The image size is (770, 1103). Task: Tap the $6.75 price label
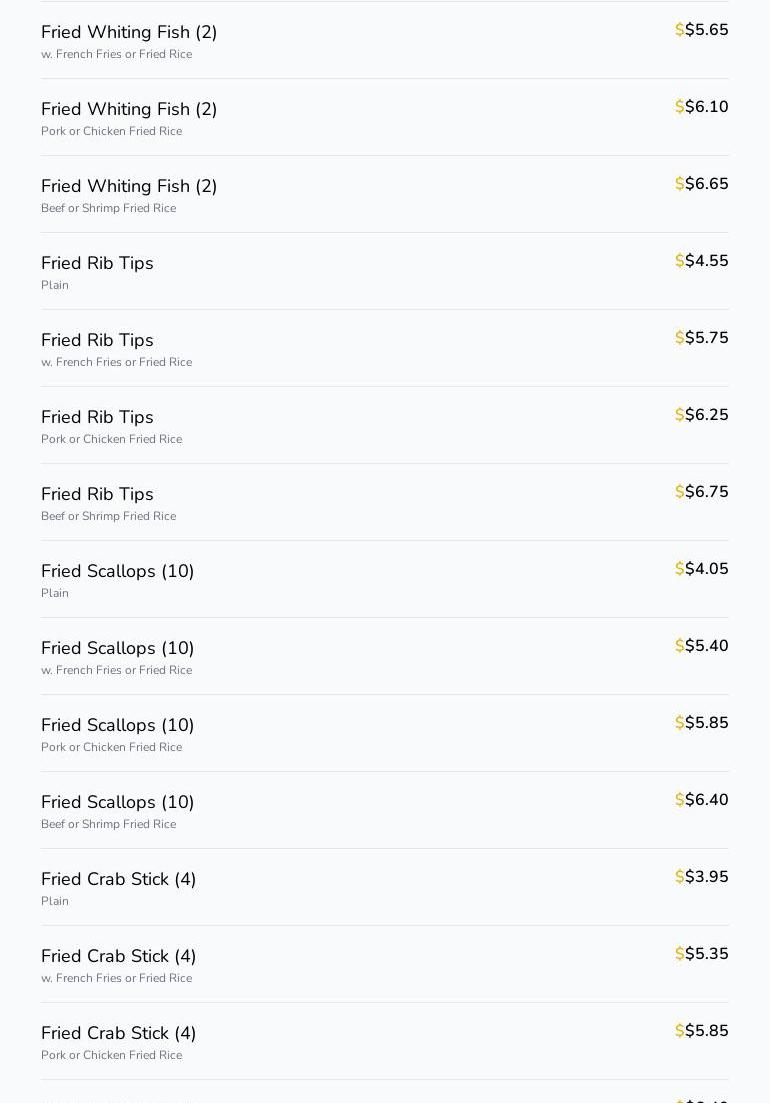coord(702,492)
